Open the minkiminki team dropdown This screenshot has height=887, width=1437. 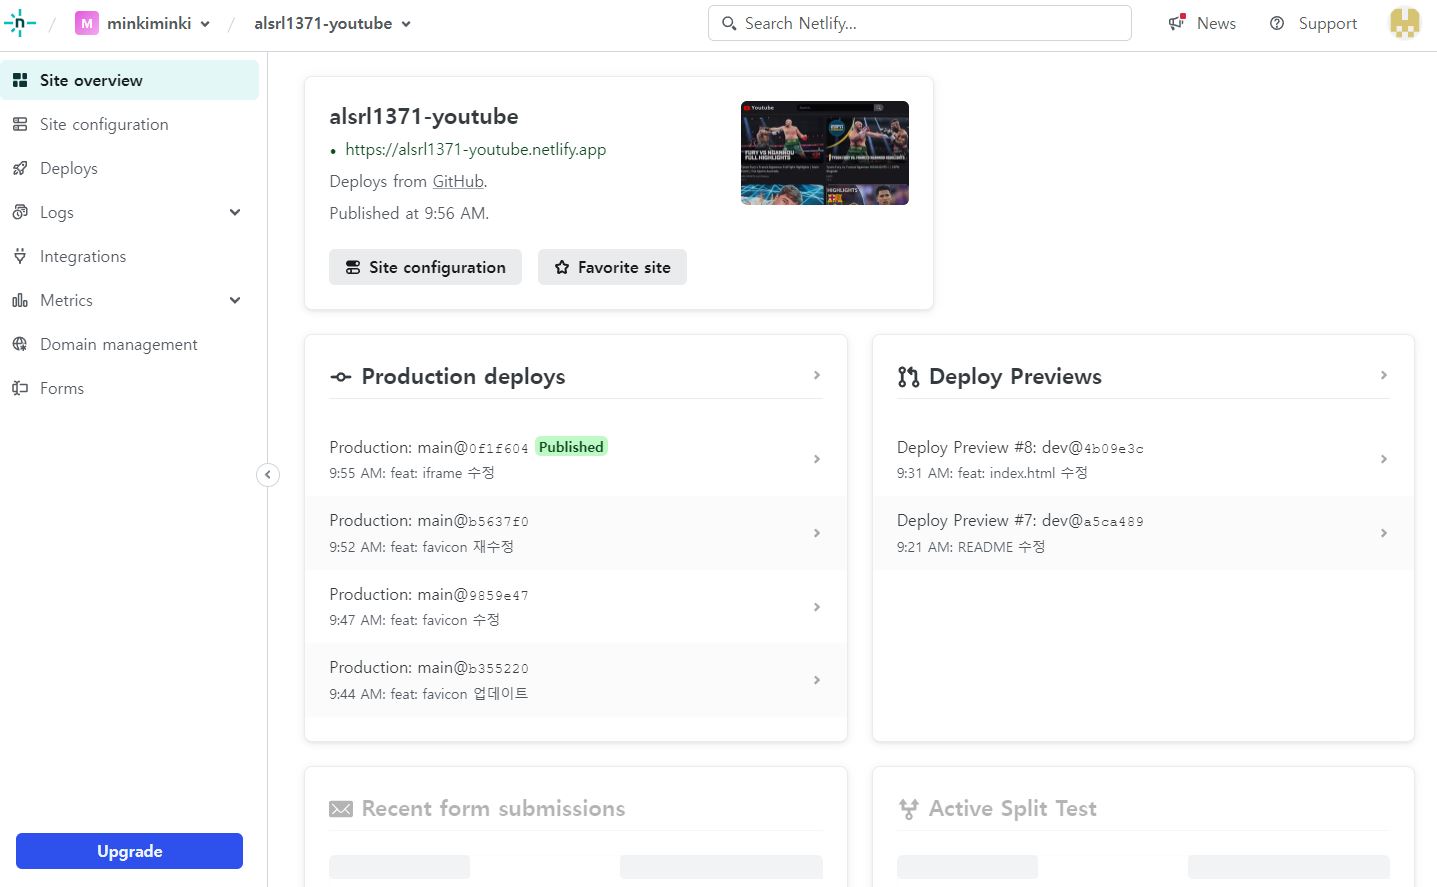coord(205,24)
